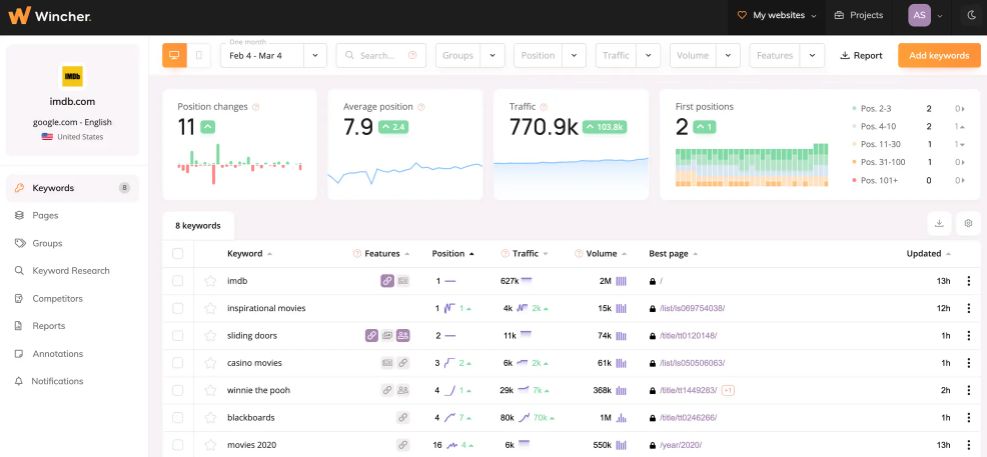The width and height of the screenshot is (987, 457).
Task: Click sitelinks feature icon in imdb row
Action: pos(387,281)
